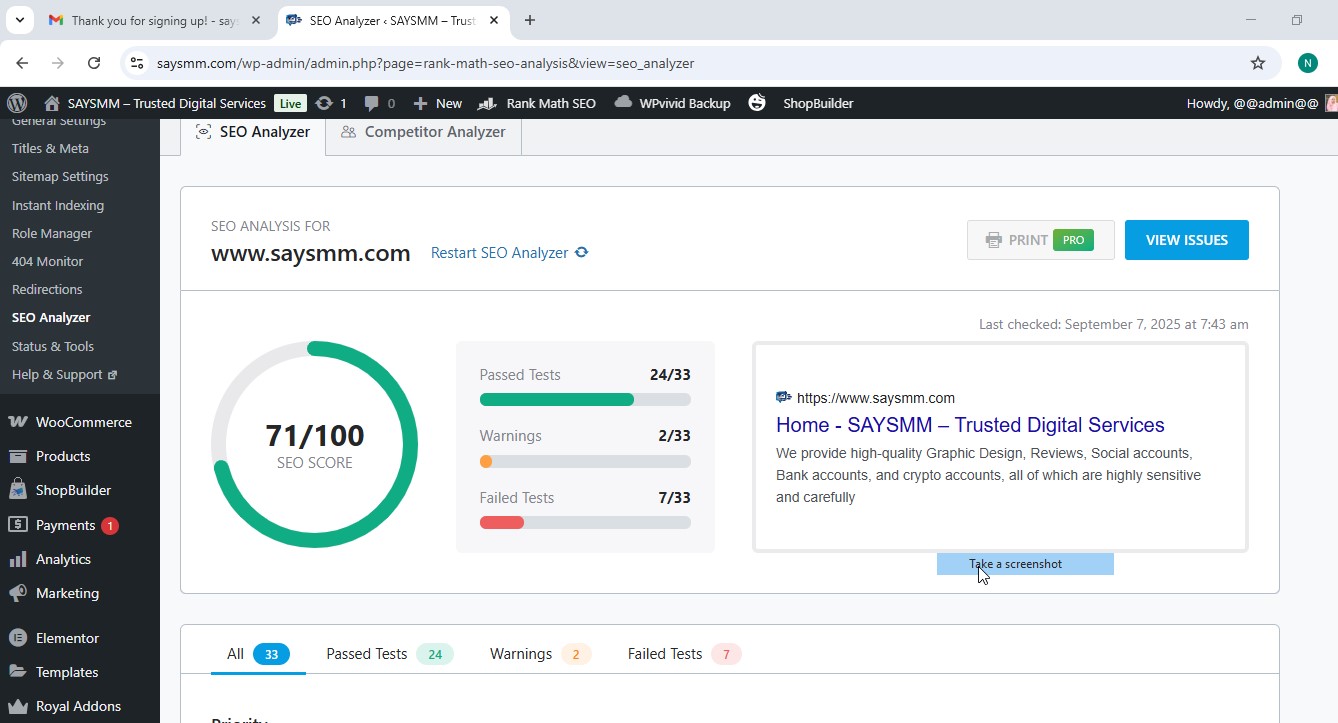Viewport: 1338px width, 723px height.
Task: Show only Failed Tests results
Action: point(664,653)
